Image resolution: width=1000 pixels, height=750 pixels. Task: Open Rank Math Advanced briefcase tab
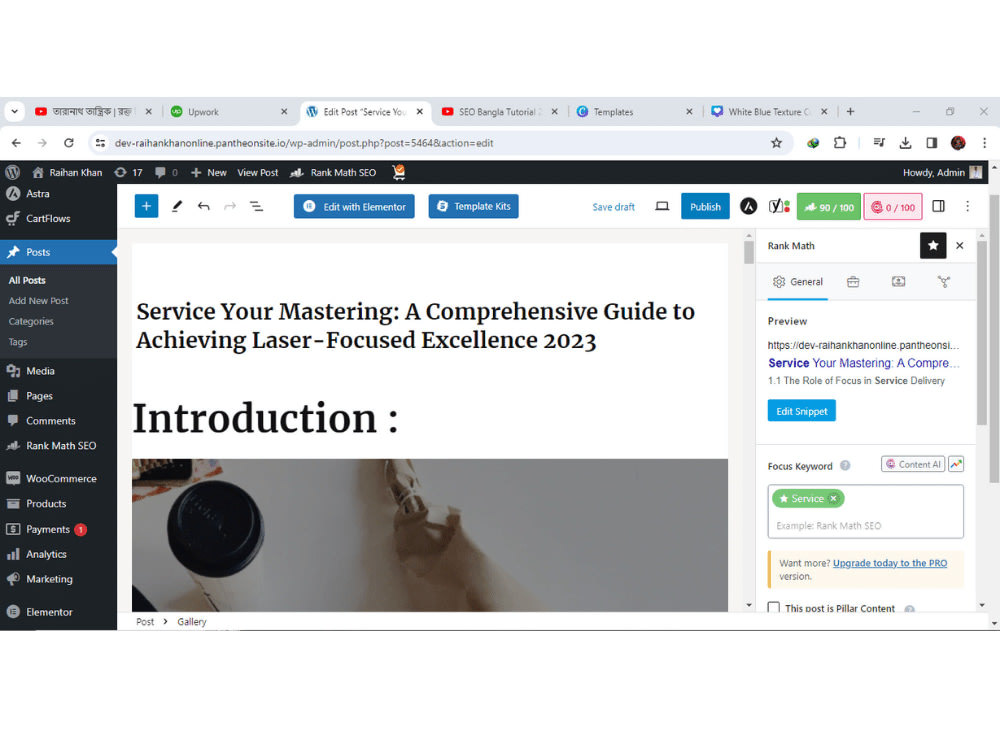[853, 282]
